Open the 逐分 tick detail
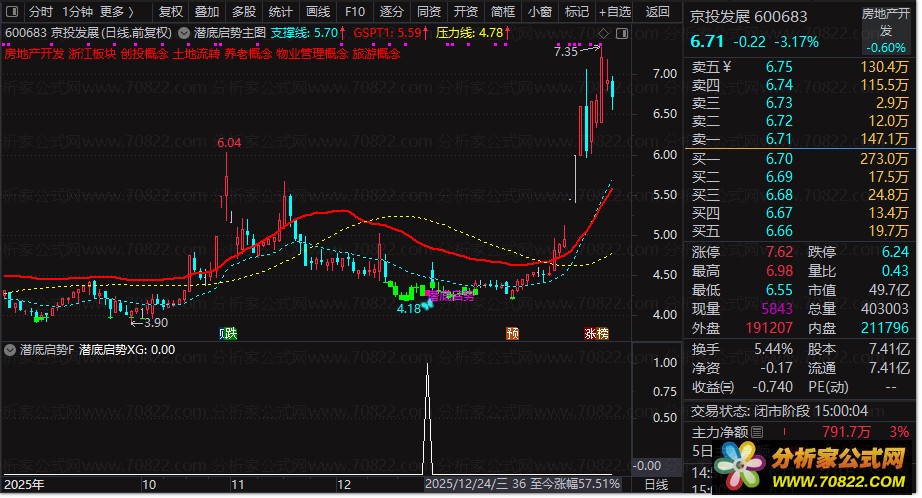This screenshot has height=498, width=922. [x=391, y=11]
